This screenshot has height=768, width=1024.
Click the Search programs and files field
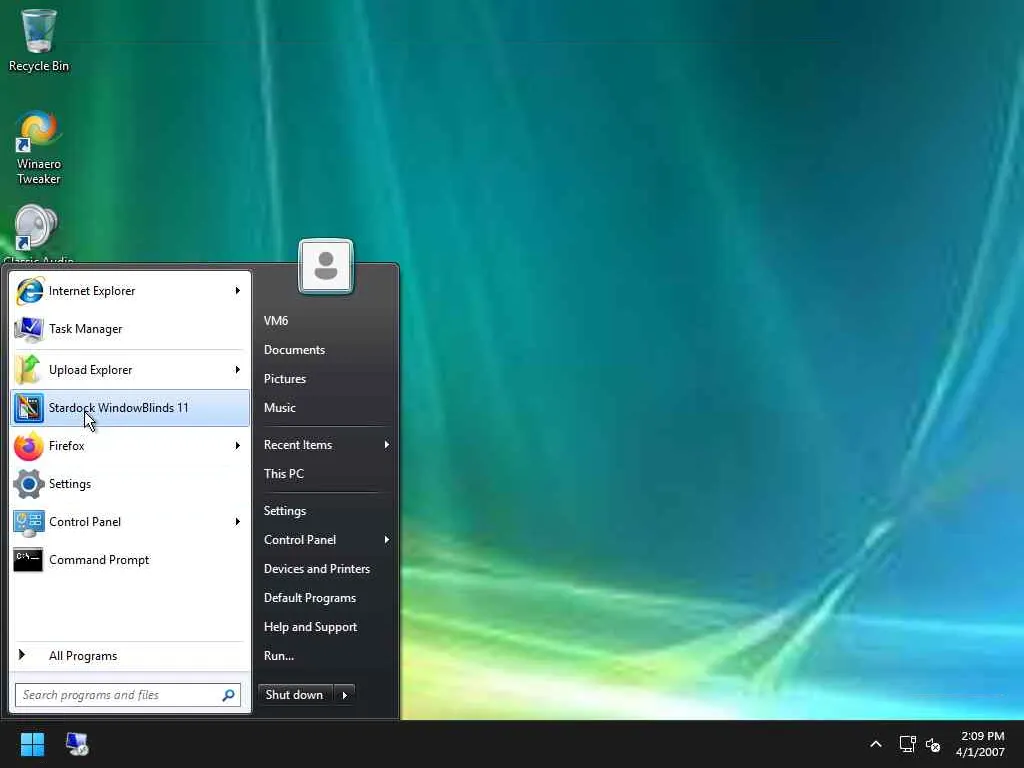128,695
